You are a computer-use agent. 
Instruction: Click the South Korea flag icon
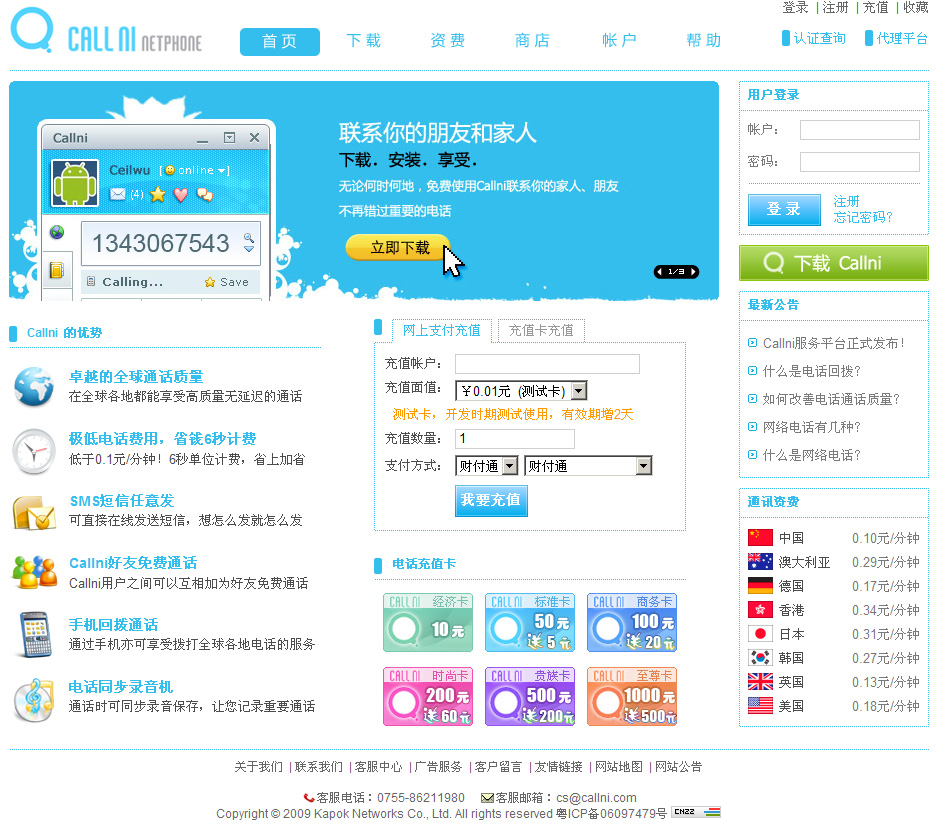click(760, 657)
